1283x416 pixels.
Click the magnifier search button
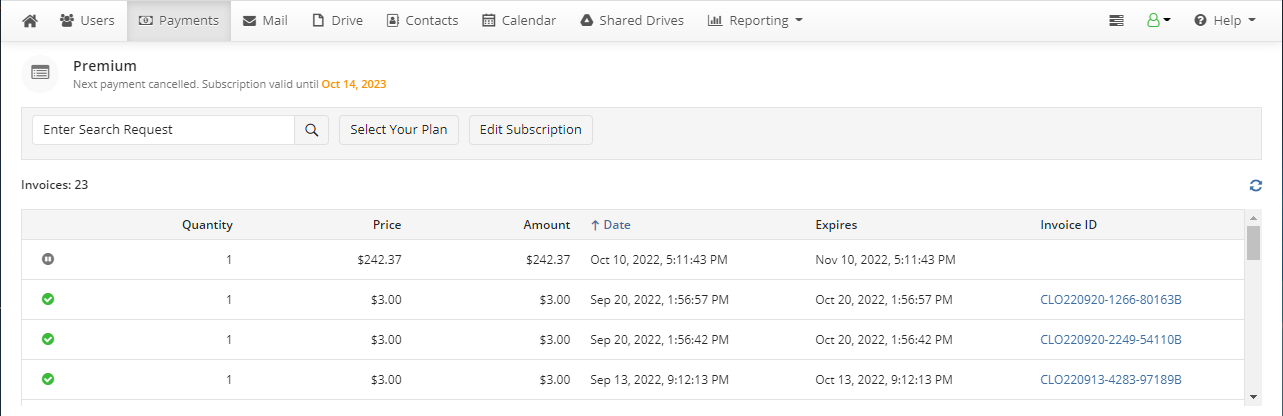(x=311, y=130)
